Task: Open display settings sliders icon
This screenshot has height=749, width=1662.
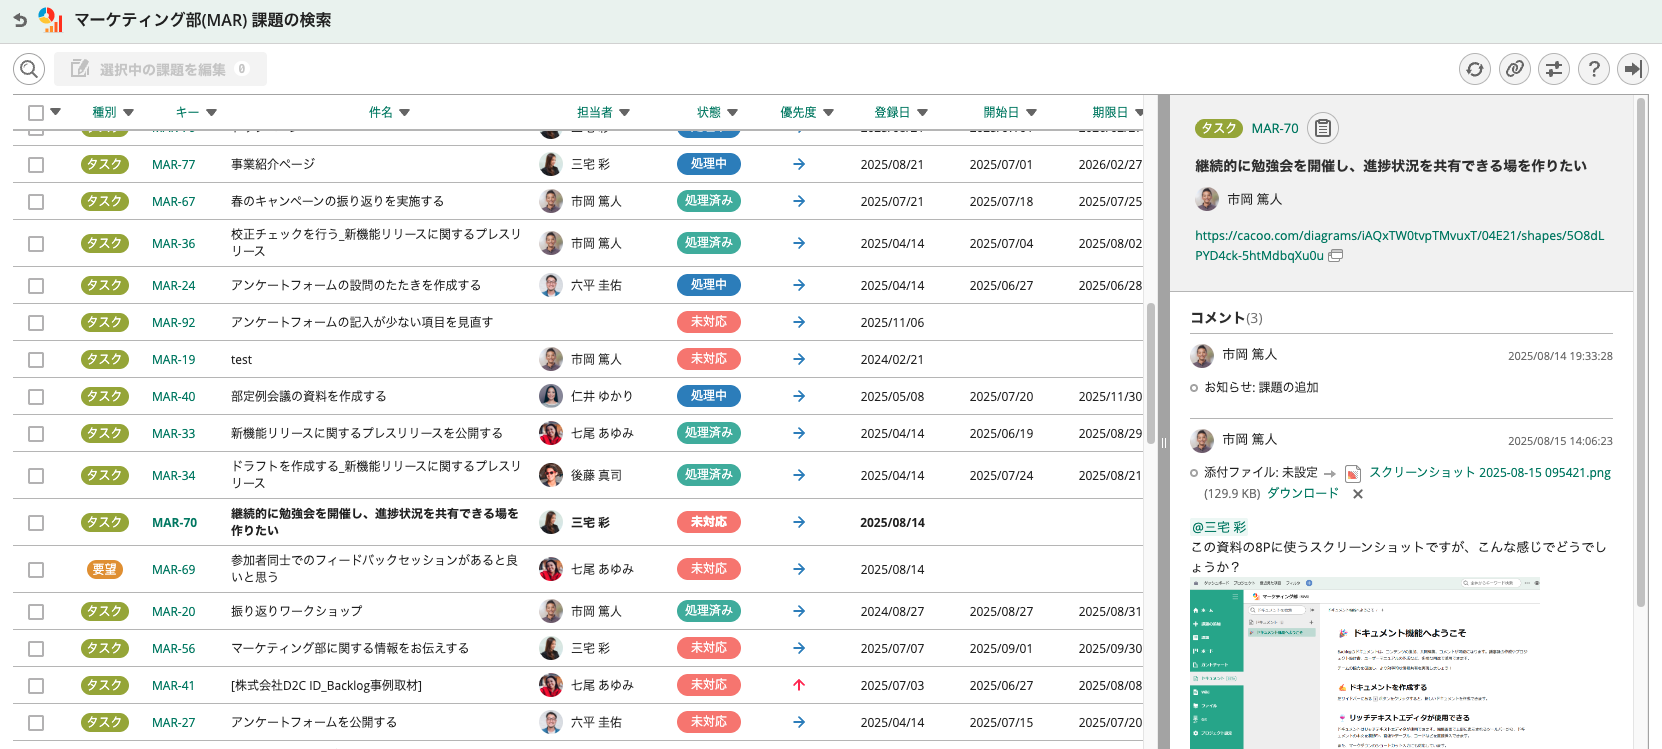Action: tap(1553, 69)
